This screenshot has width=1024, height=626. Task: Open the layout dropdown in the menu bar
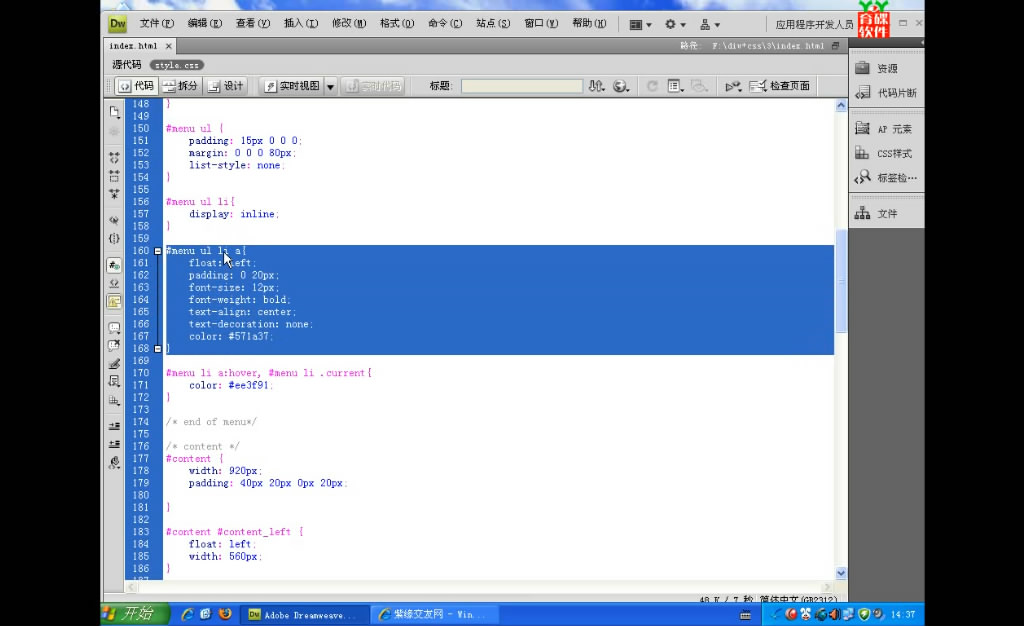[x=640, y=25]
